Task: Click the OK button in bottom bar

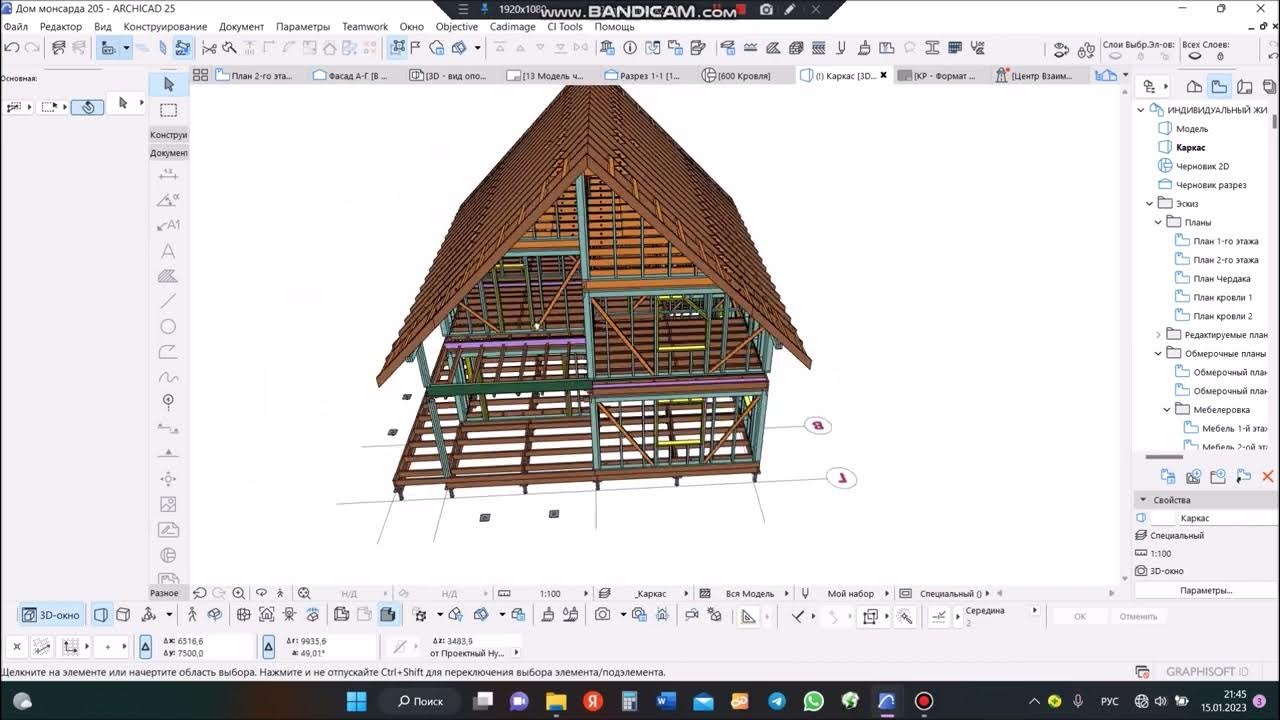Action: [x=1080, y=616]
